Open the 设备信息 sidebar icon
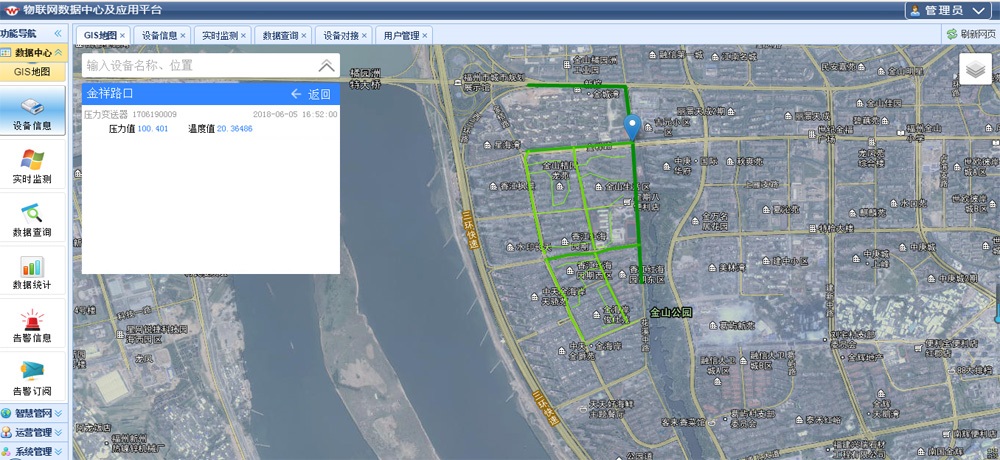Image resolution: width=1000 pixels, height=460 pixels. coord(32,108)
